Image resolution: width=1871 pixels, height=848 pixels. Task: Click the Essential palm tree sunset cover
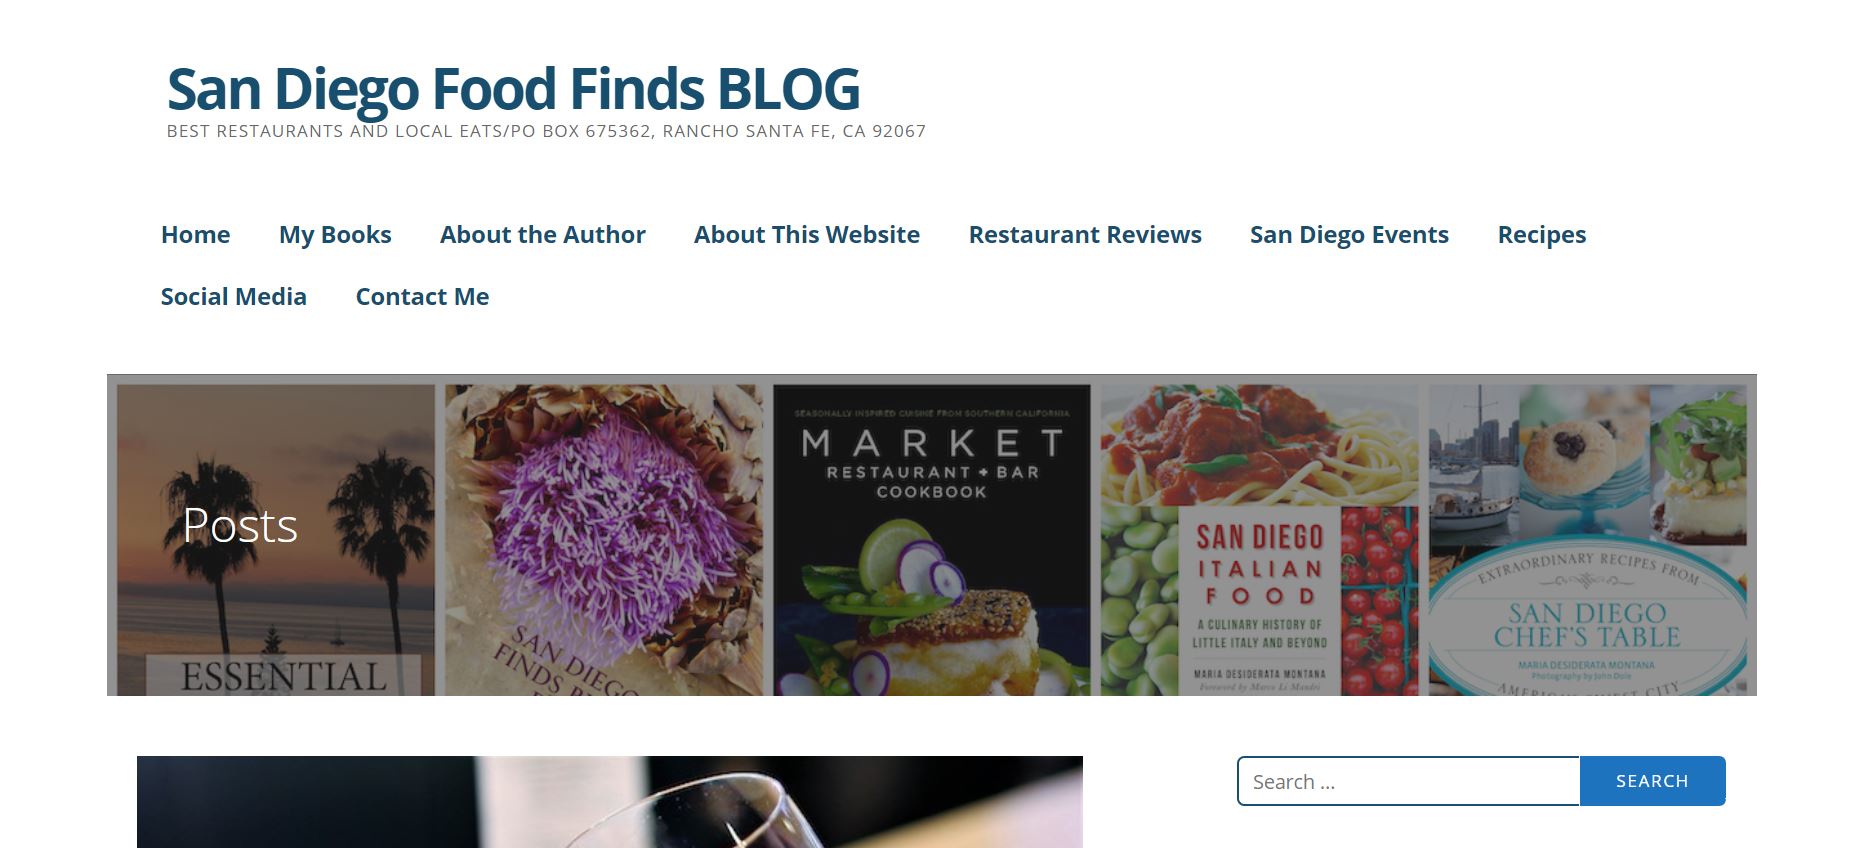point(276,540)
